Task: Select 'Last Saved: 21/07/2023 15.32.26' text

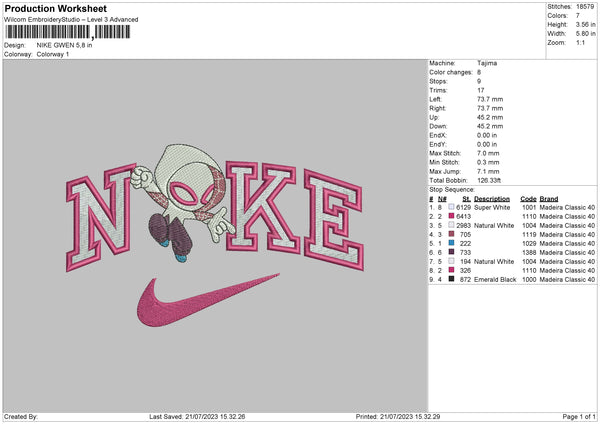Action: (197, 416)
